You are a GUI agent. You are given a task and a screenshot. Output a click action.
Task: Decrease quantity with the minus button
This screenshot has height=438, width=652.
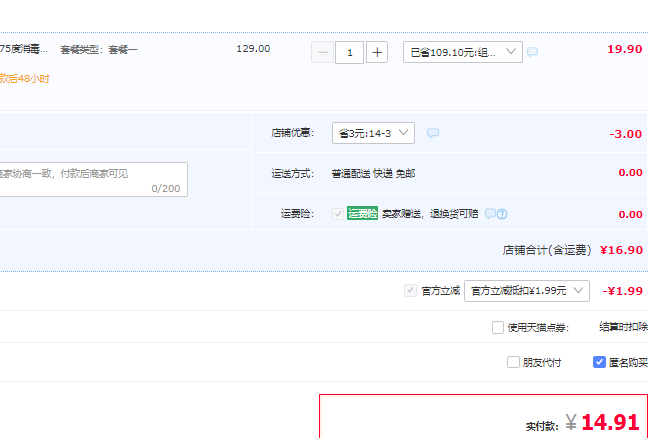[322, 52]
